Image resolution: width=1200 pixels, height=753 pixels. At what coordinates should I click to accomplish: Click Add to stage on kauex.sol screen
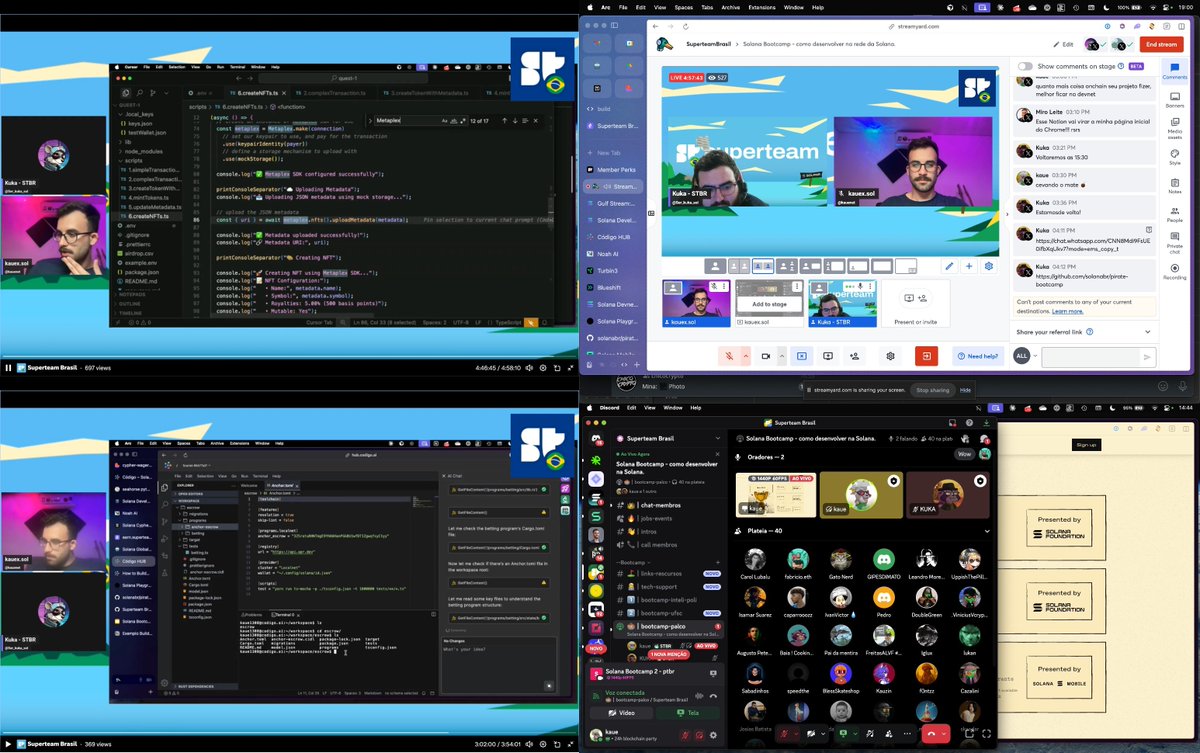(769, 304)
